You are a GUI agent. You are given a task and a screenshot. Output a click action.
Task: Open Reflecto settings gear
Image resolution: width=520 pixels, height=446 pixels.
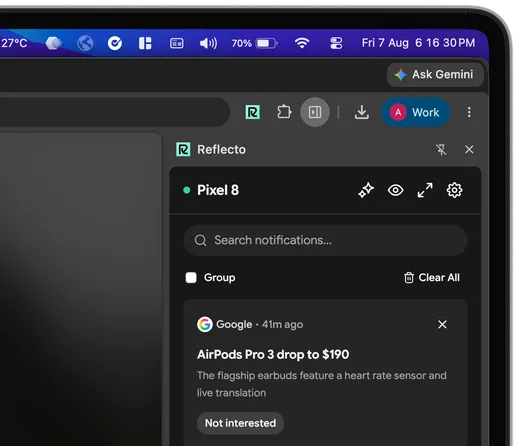(x=454, y=190)
